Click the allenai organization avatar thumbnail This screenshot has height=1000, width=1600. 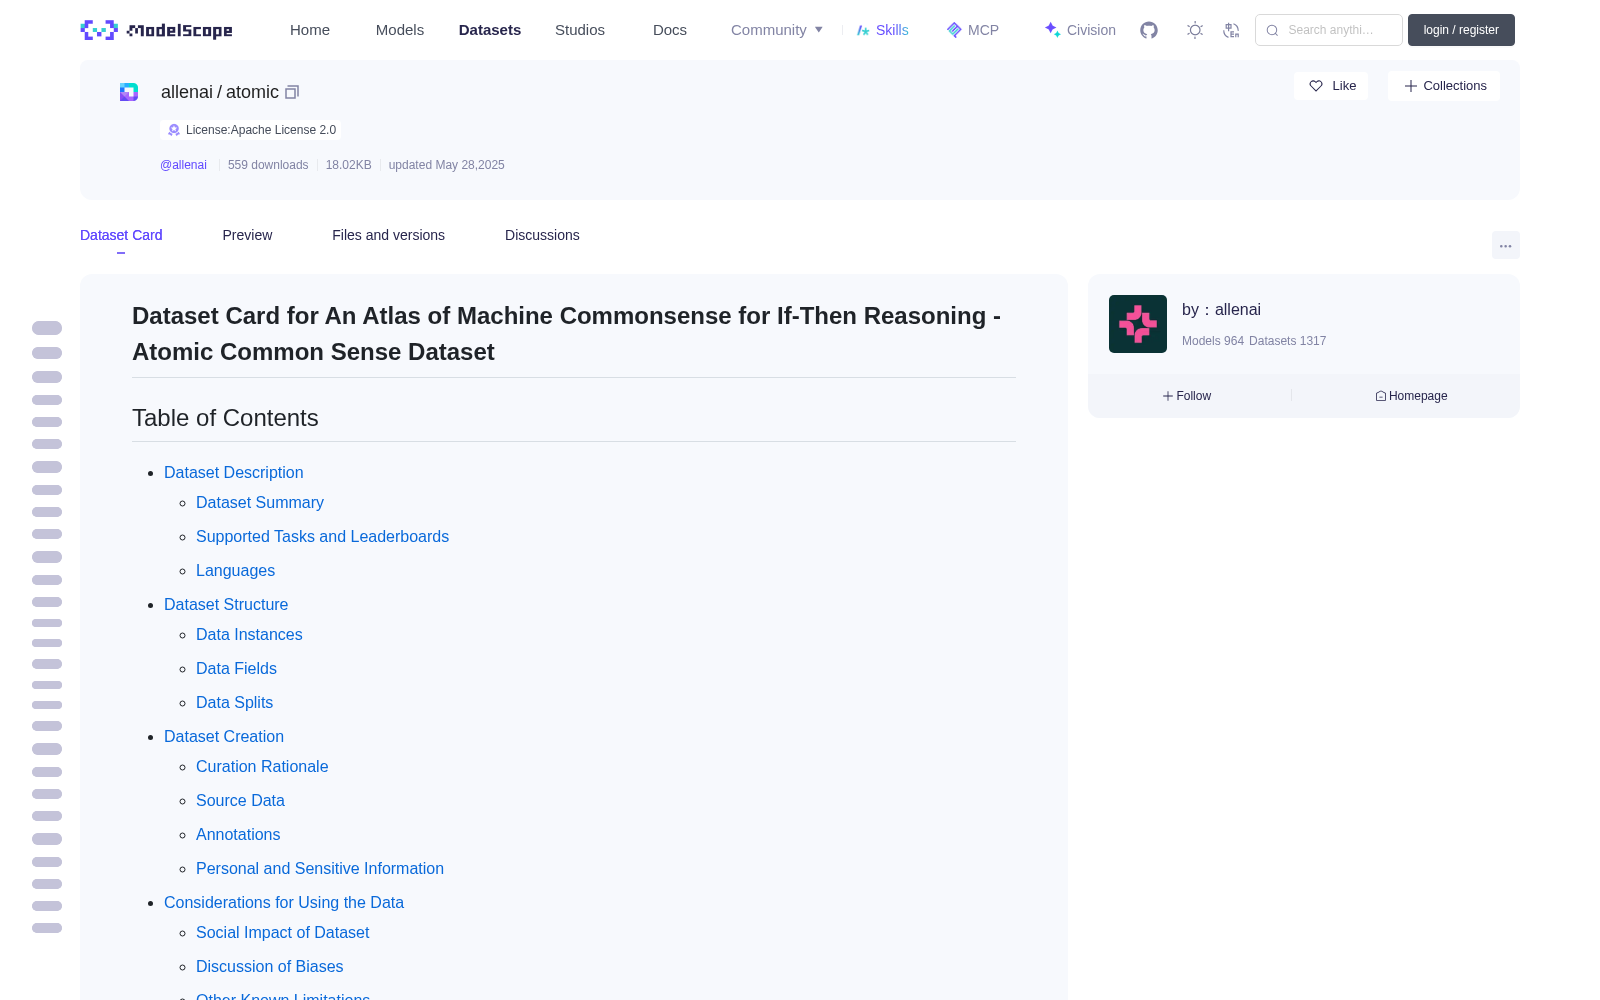tap(1138, 324)
